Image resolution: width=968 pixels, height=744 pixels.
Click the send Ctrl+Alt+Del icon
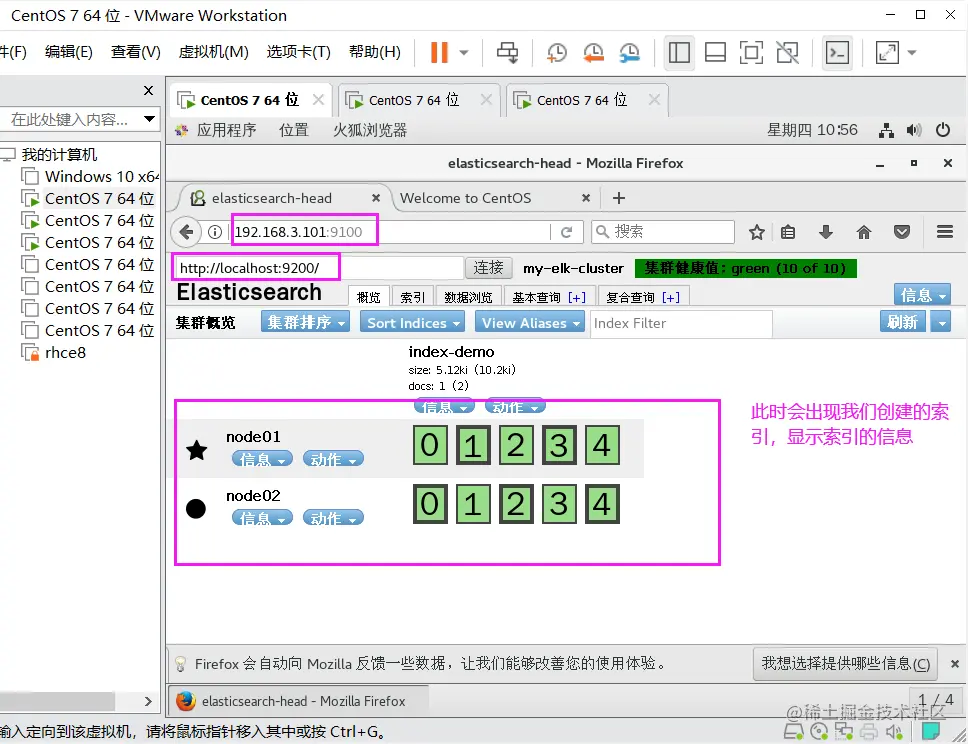(x=507, y=52)
